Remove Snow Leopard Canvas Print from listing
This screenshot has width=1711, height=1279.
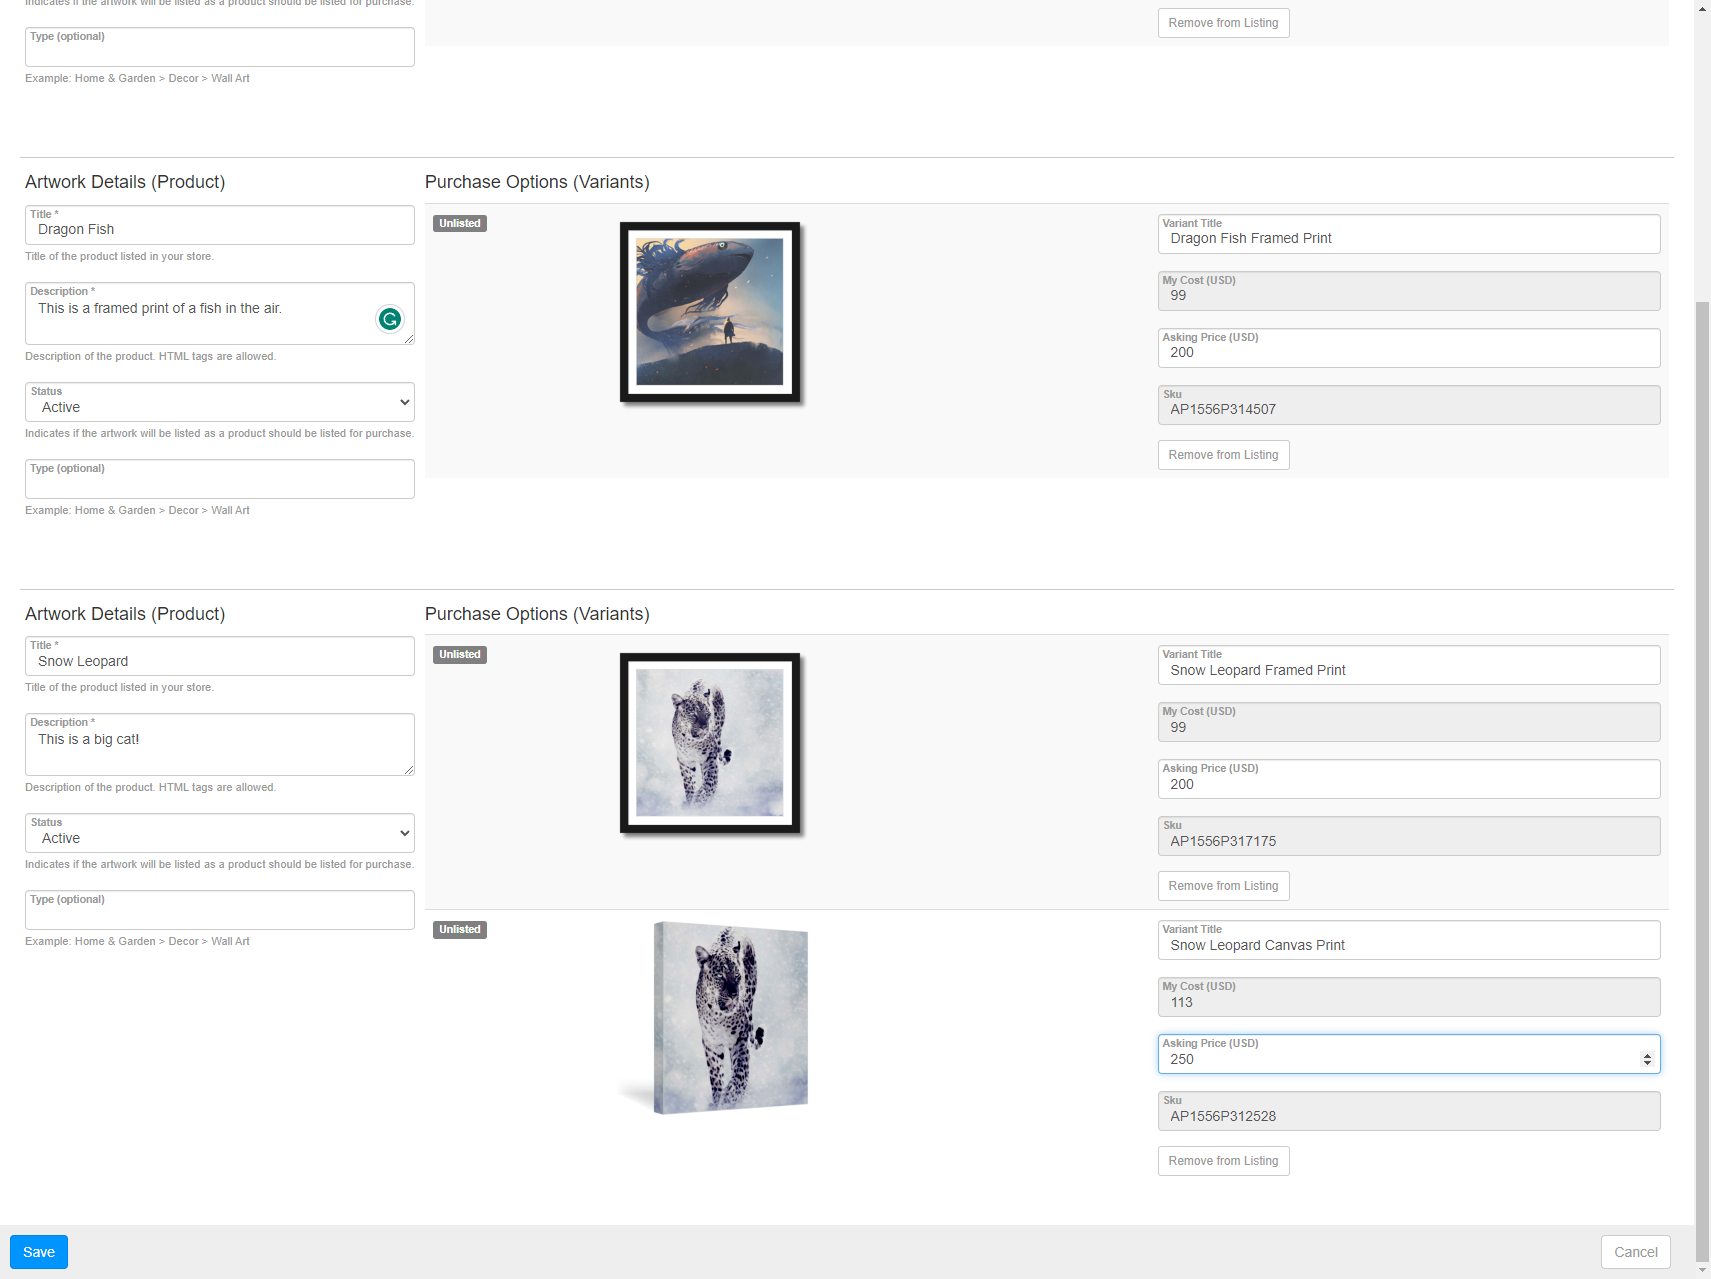[1223, 1161]
